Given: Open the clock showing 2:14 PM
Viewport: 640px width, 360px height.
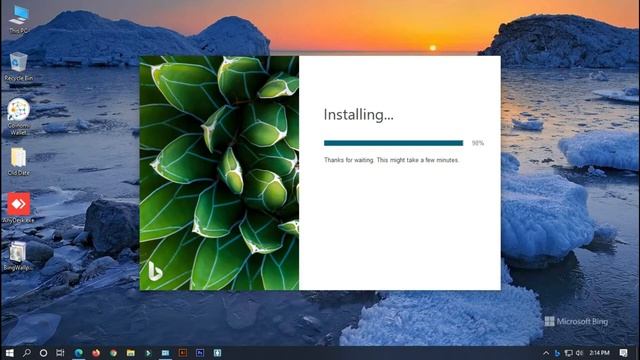Looking at the screenshot, I should pos(599,353).
